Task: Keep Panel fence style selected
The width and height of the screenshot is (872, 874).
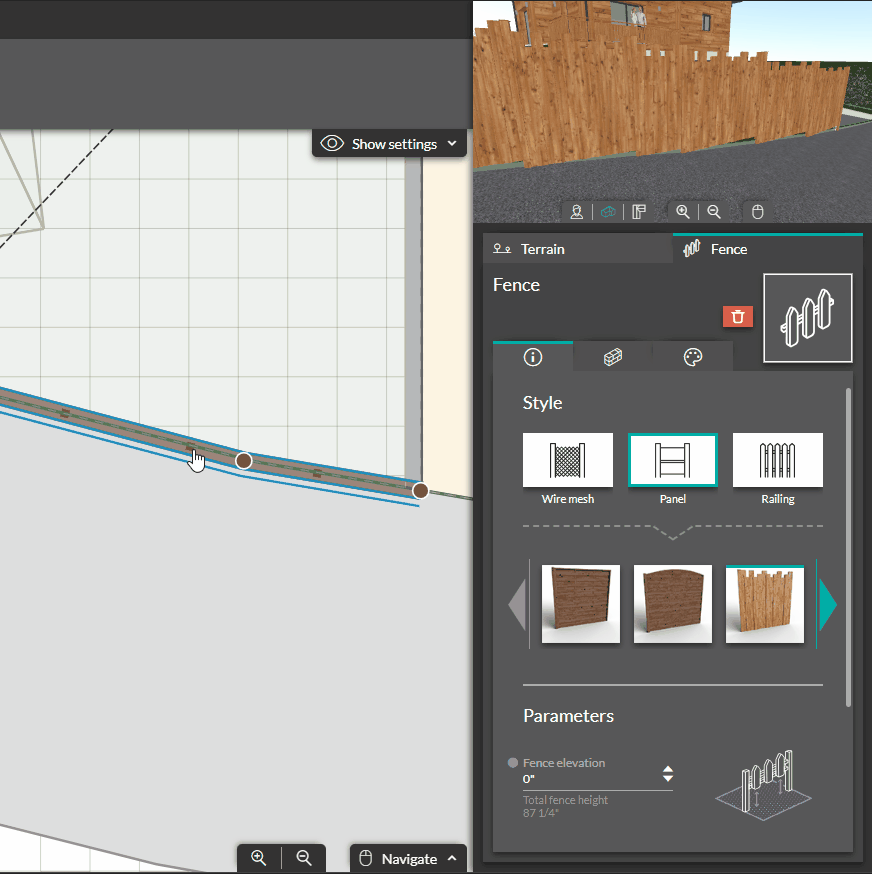Action: 672,460
